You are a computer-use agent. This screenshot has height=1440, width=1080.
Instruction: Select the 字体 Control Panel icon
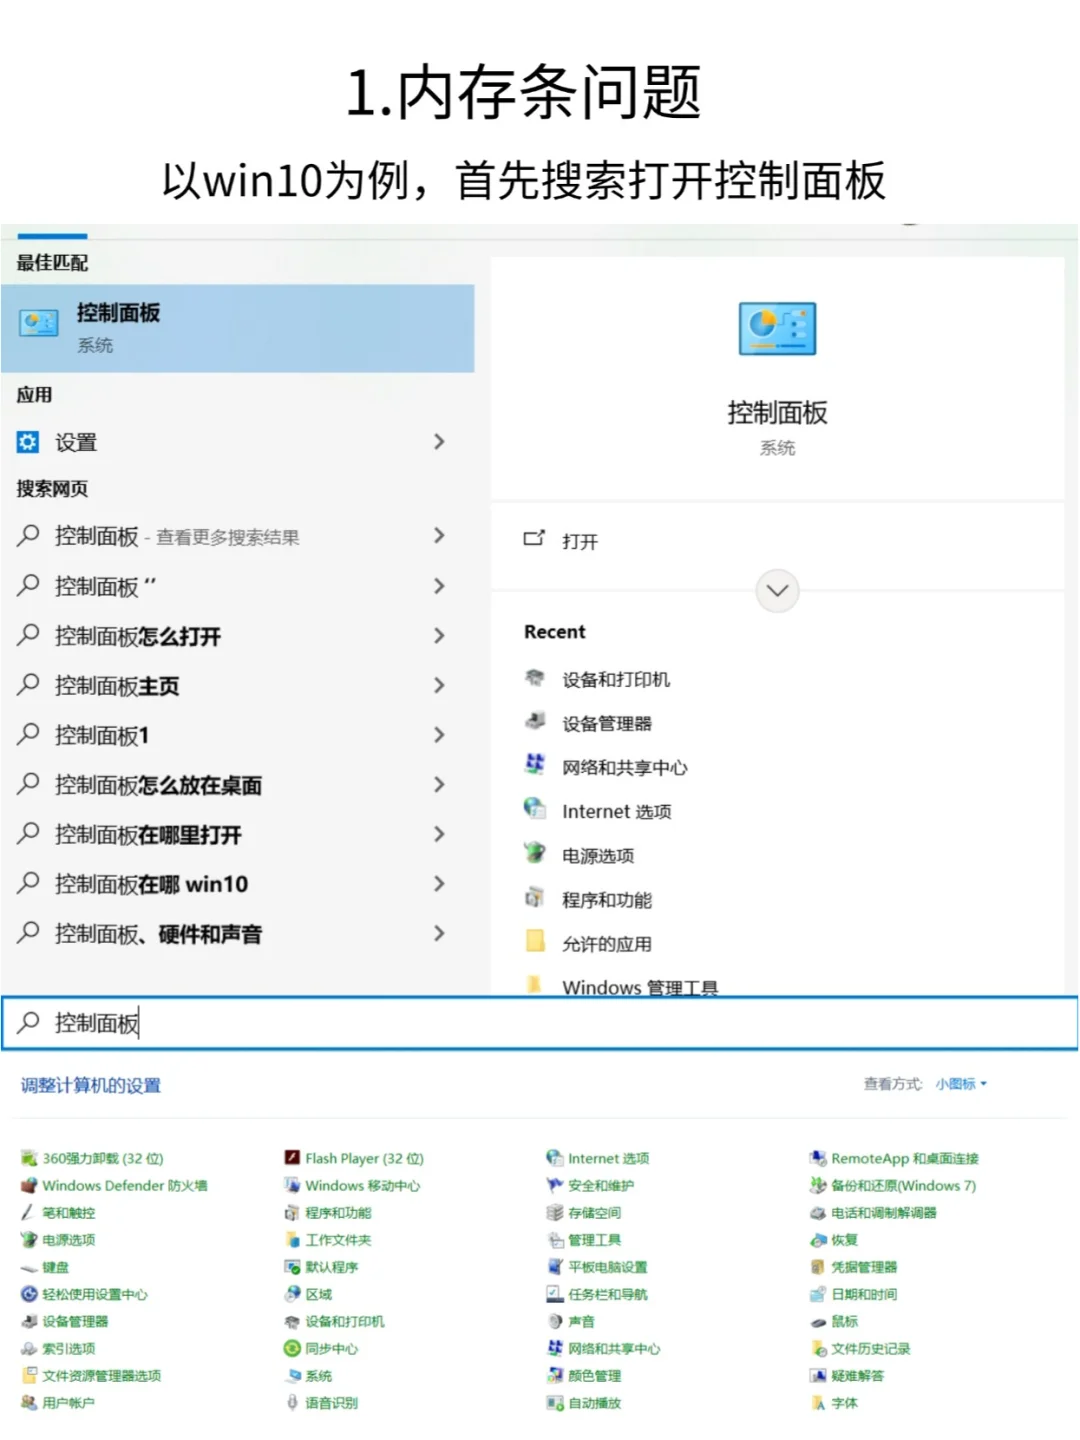(845, 1403)
